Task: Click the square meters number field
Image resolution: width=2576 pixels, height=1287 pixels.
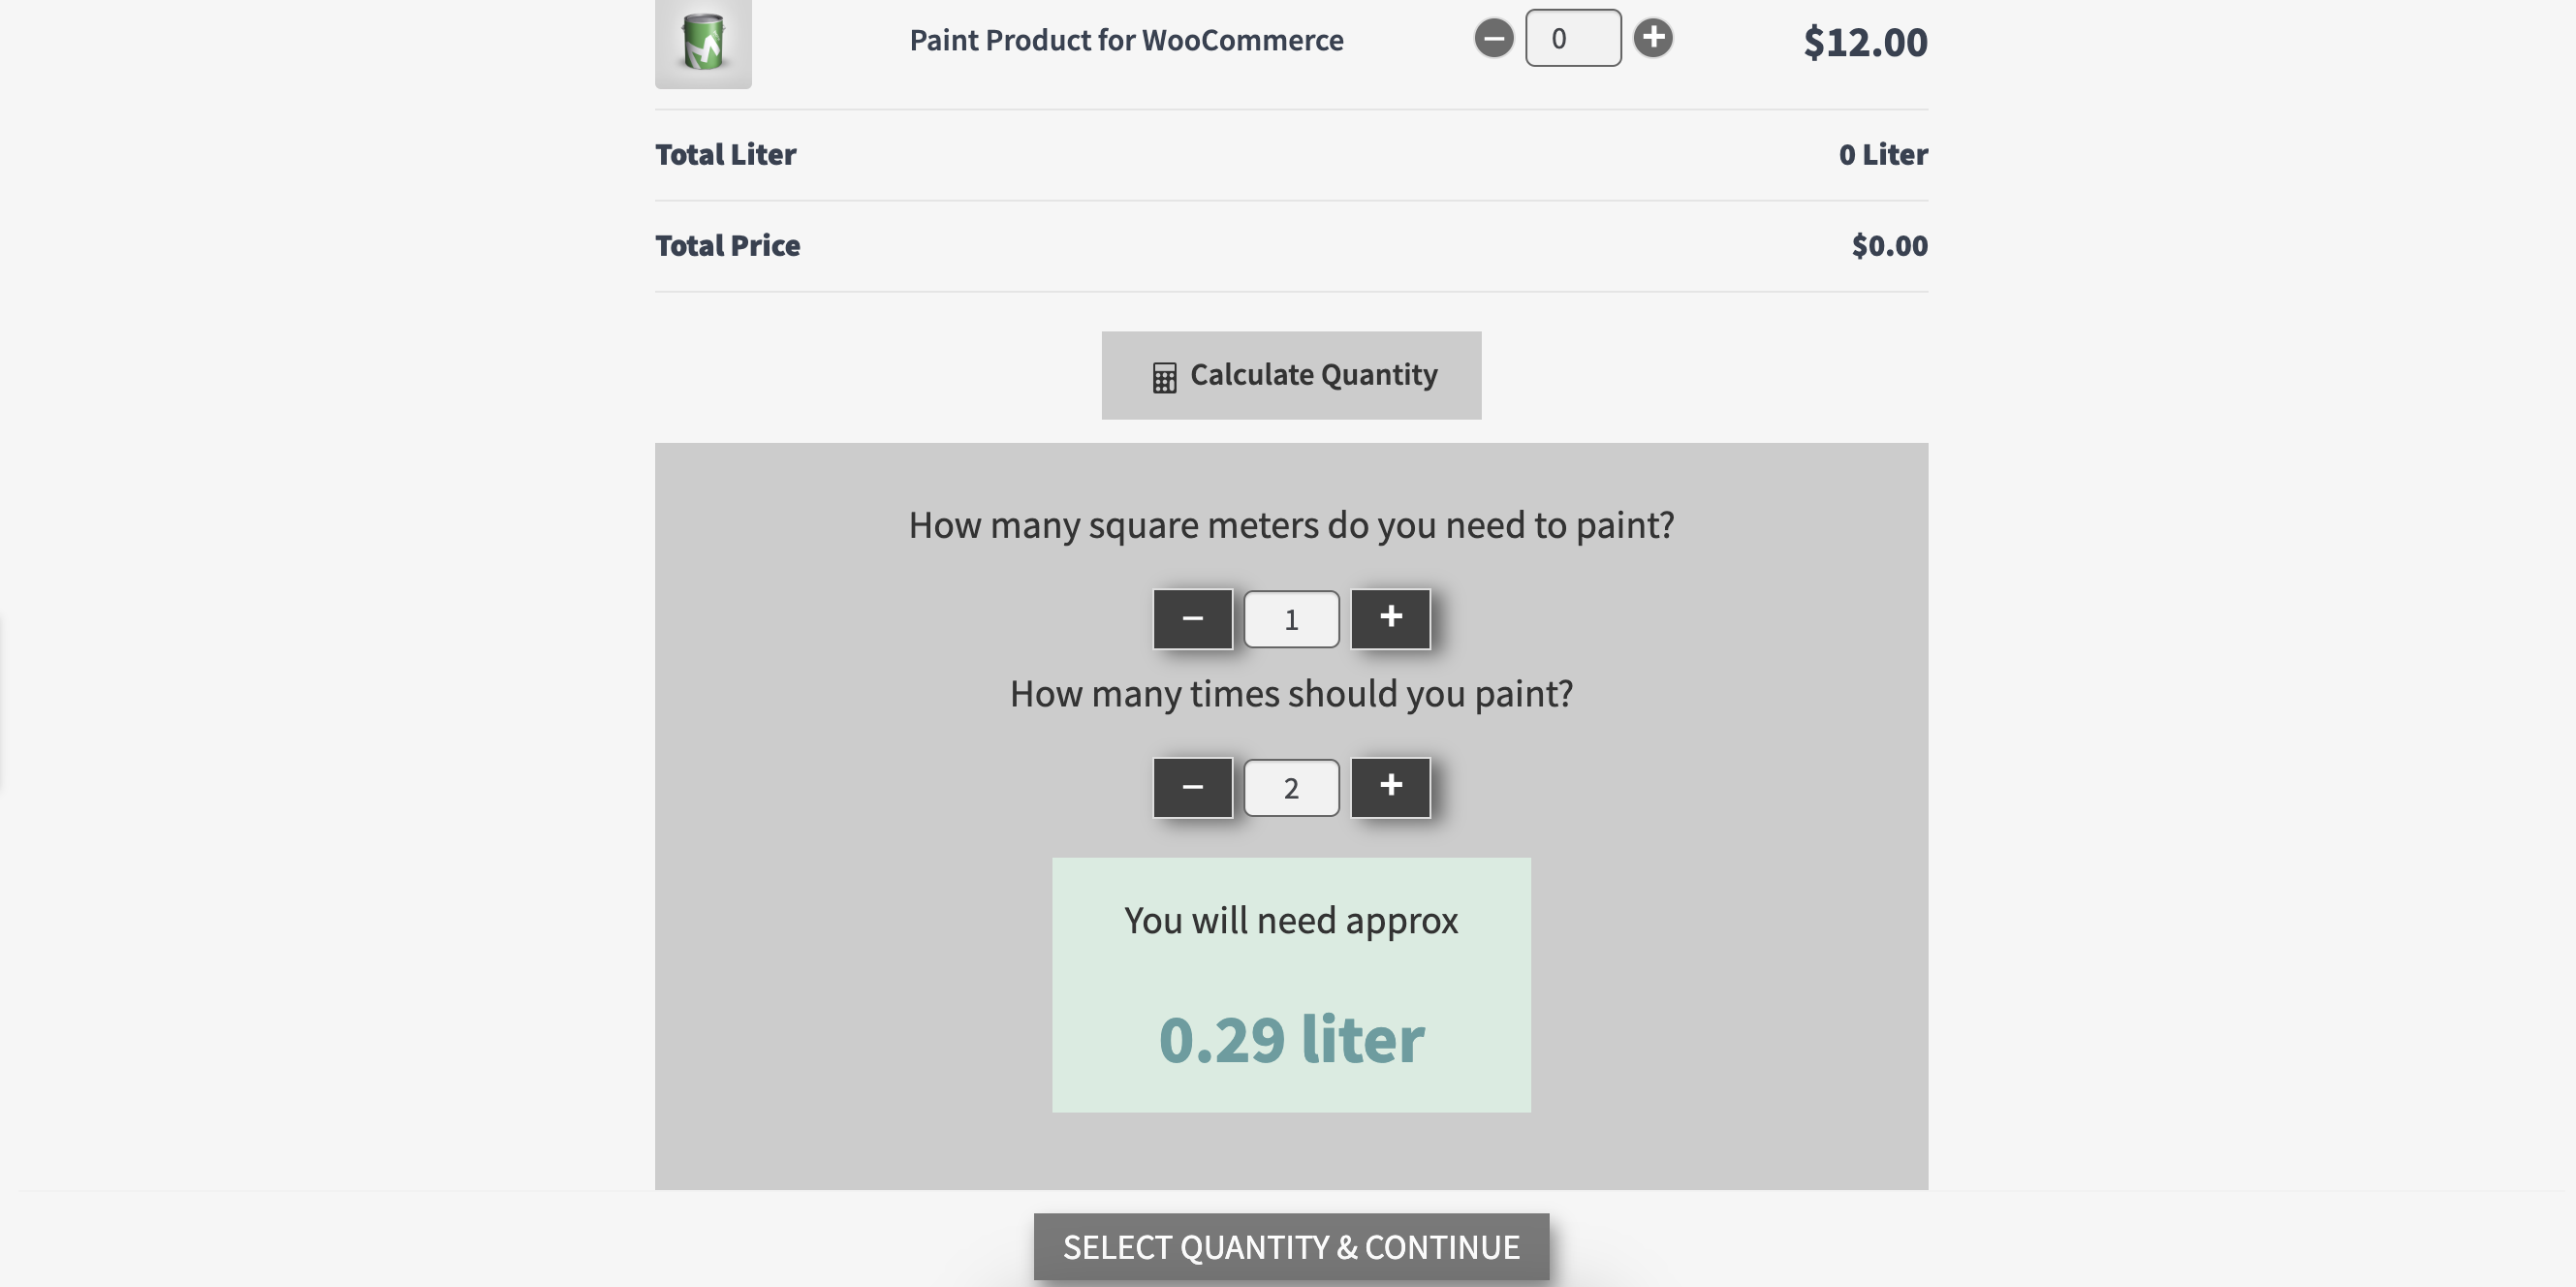Action: (1291, 620)
